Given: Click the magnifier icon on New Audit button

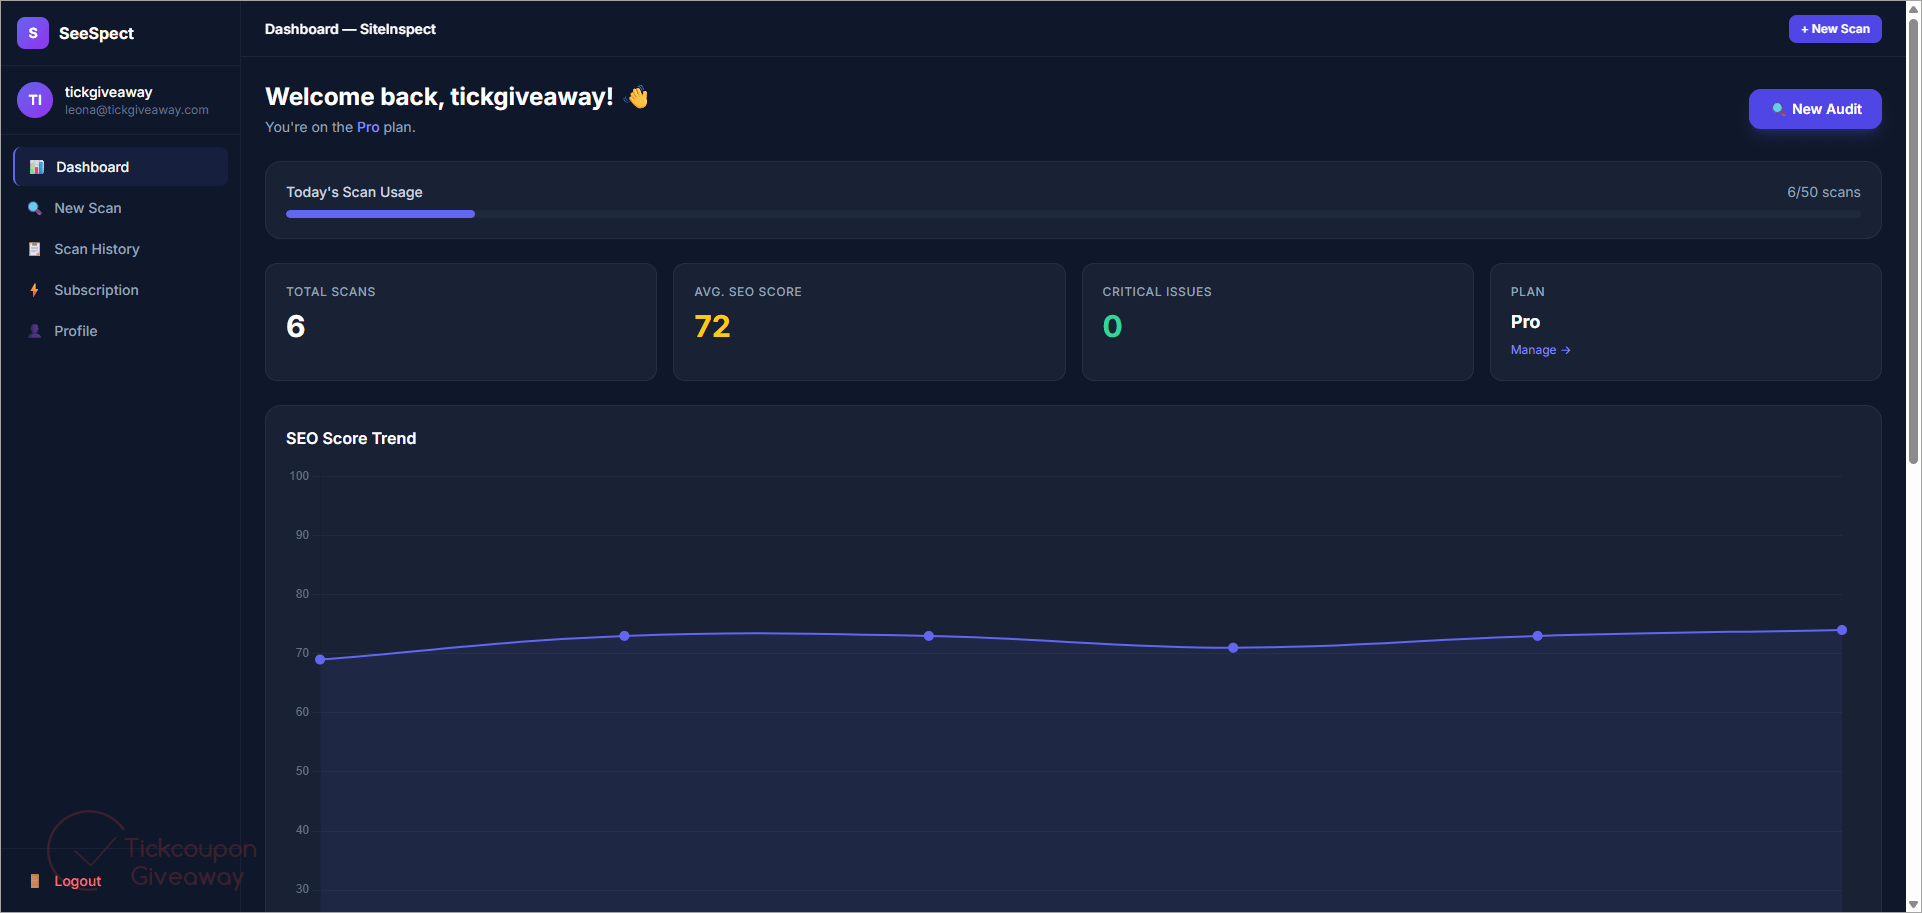Looking at the screenshot, I should (1778, 109).
